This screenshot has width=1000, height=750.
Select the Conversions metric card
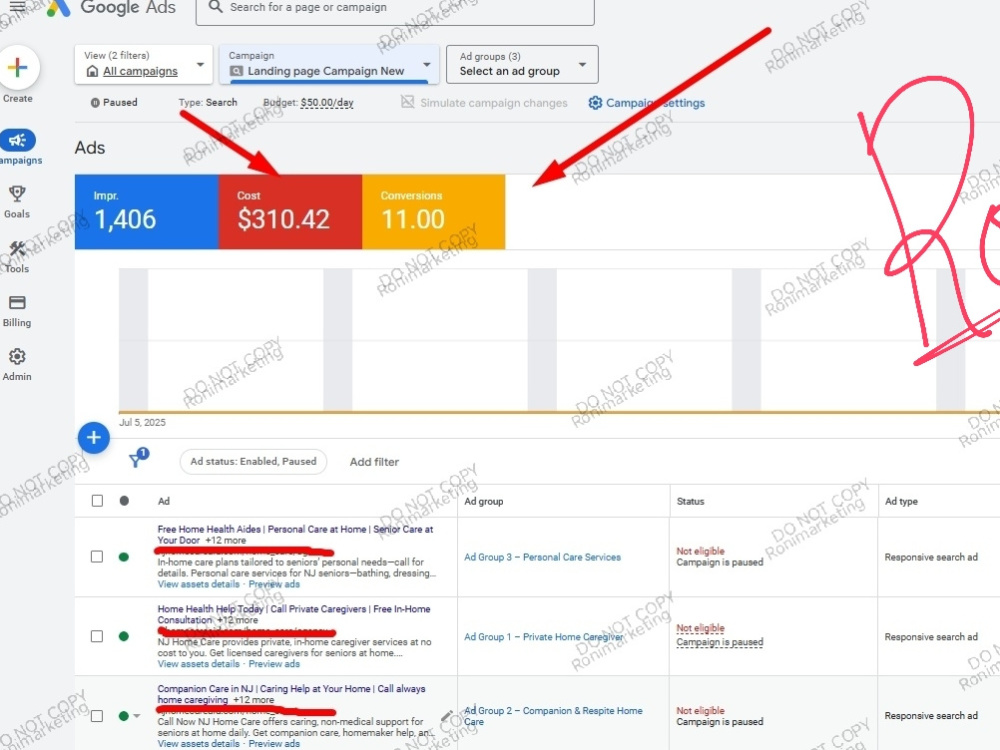pos(434,212)
